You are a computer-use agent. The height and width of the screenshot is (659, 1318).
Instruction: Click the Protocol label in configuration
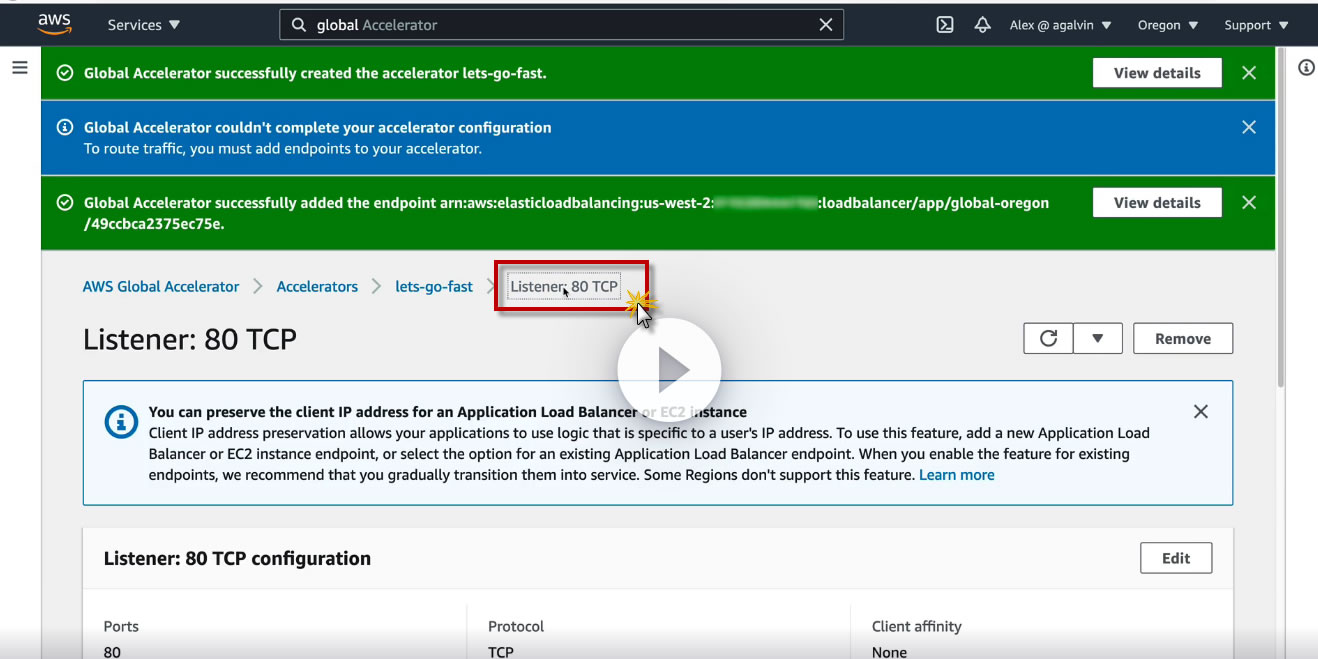point(516,626)
